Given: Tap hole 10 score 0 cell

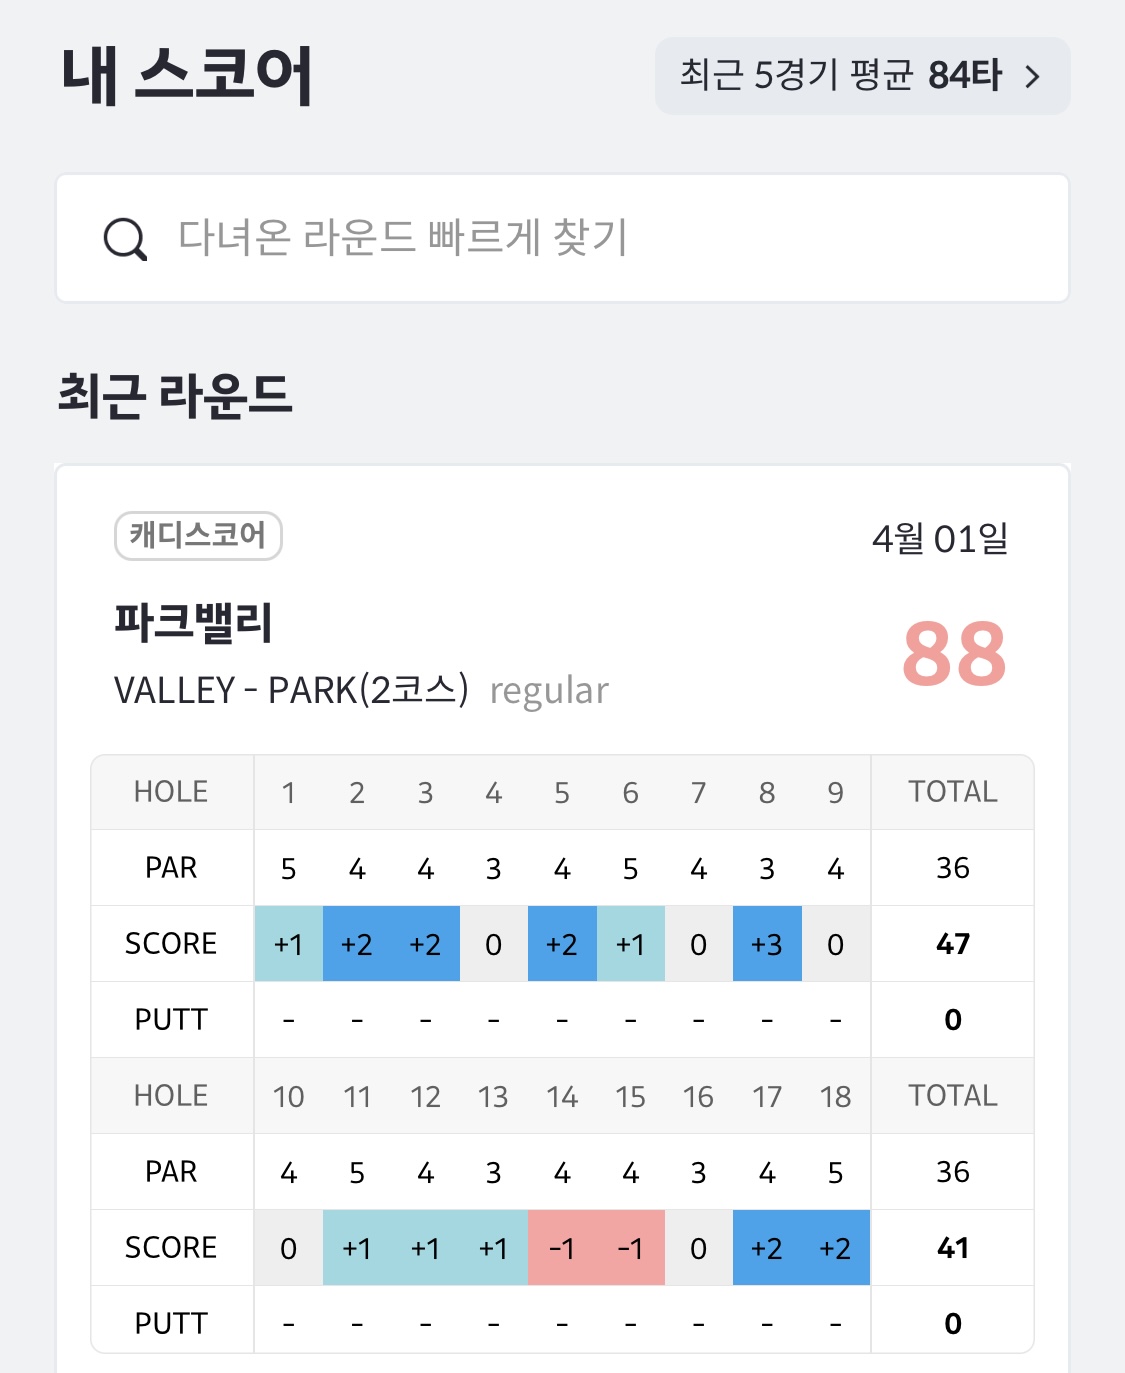Looking at the screenshot, I should pos(289,1248).
